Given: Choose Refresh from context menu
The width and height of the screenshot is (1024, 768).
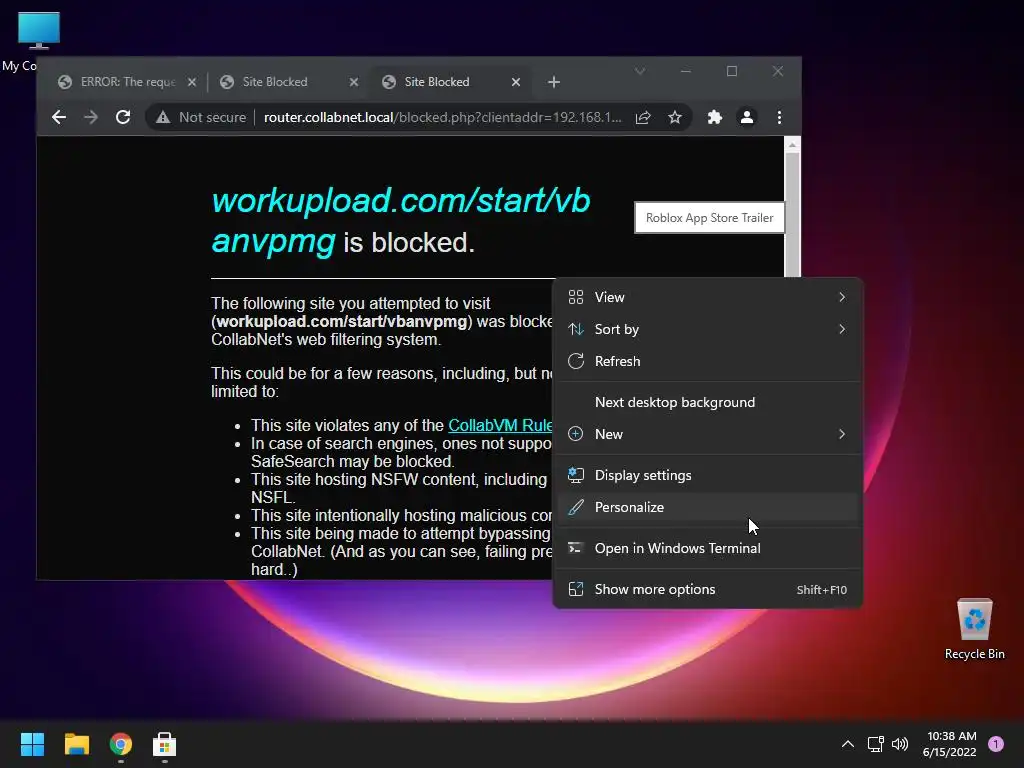Looking at the screenshot, I should pyautogui.click(x=707, y=361).
